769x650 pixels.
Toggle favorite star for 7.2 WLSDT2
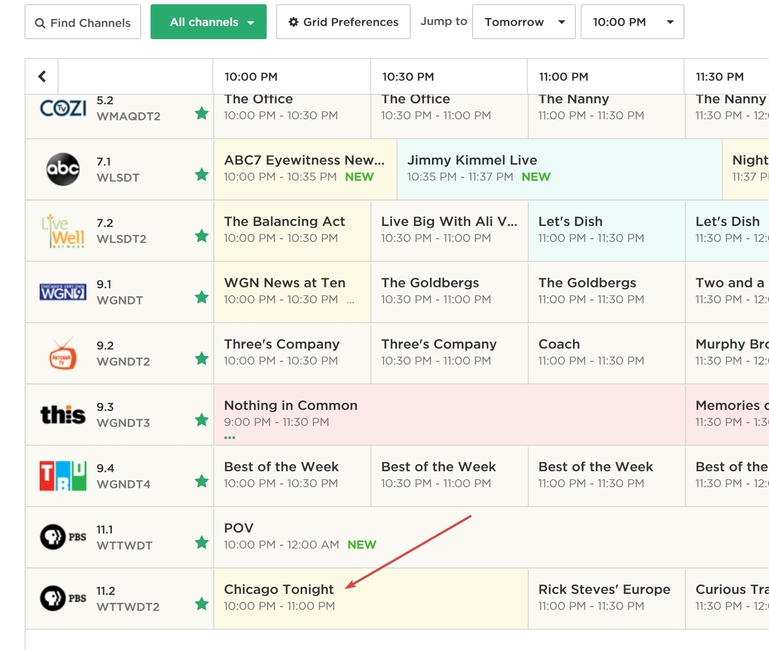(x=202, y=236)
